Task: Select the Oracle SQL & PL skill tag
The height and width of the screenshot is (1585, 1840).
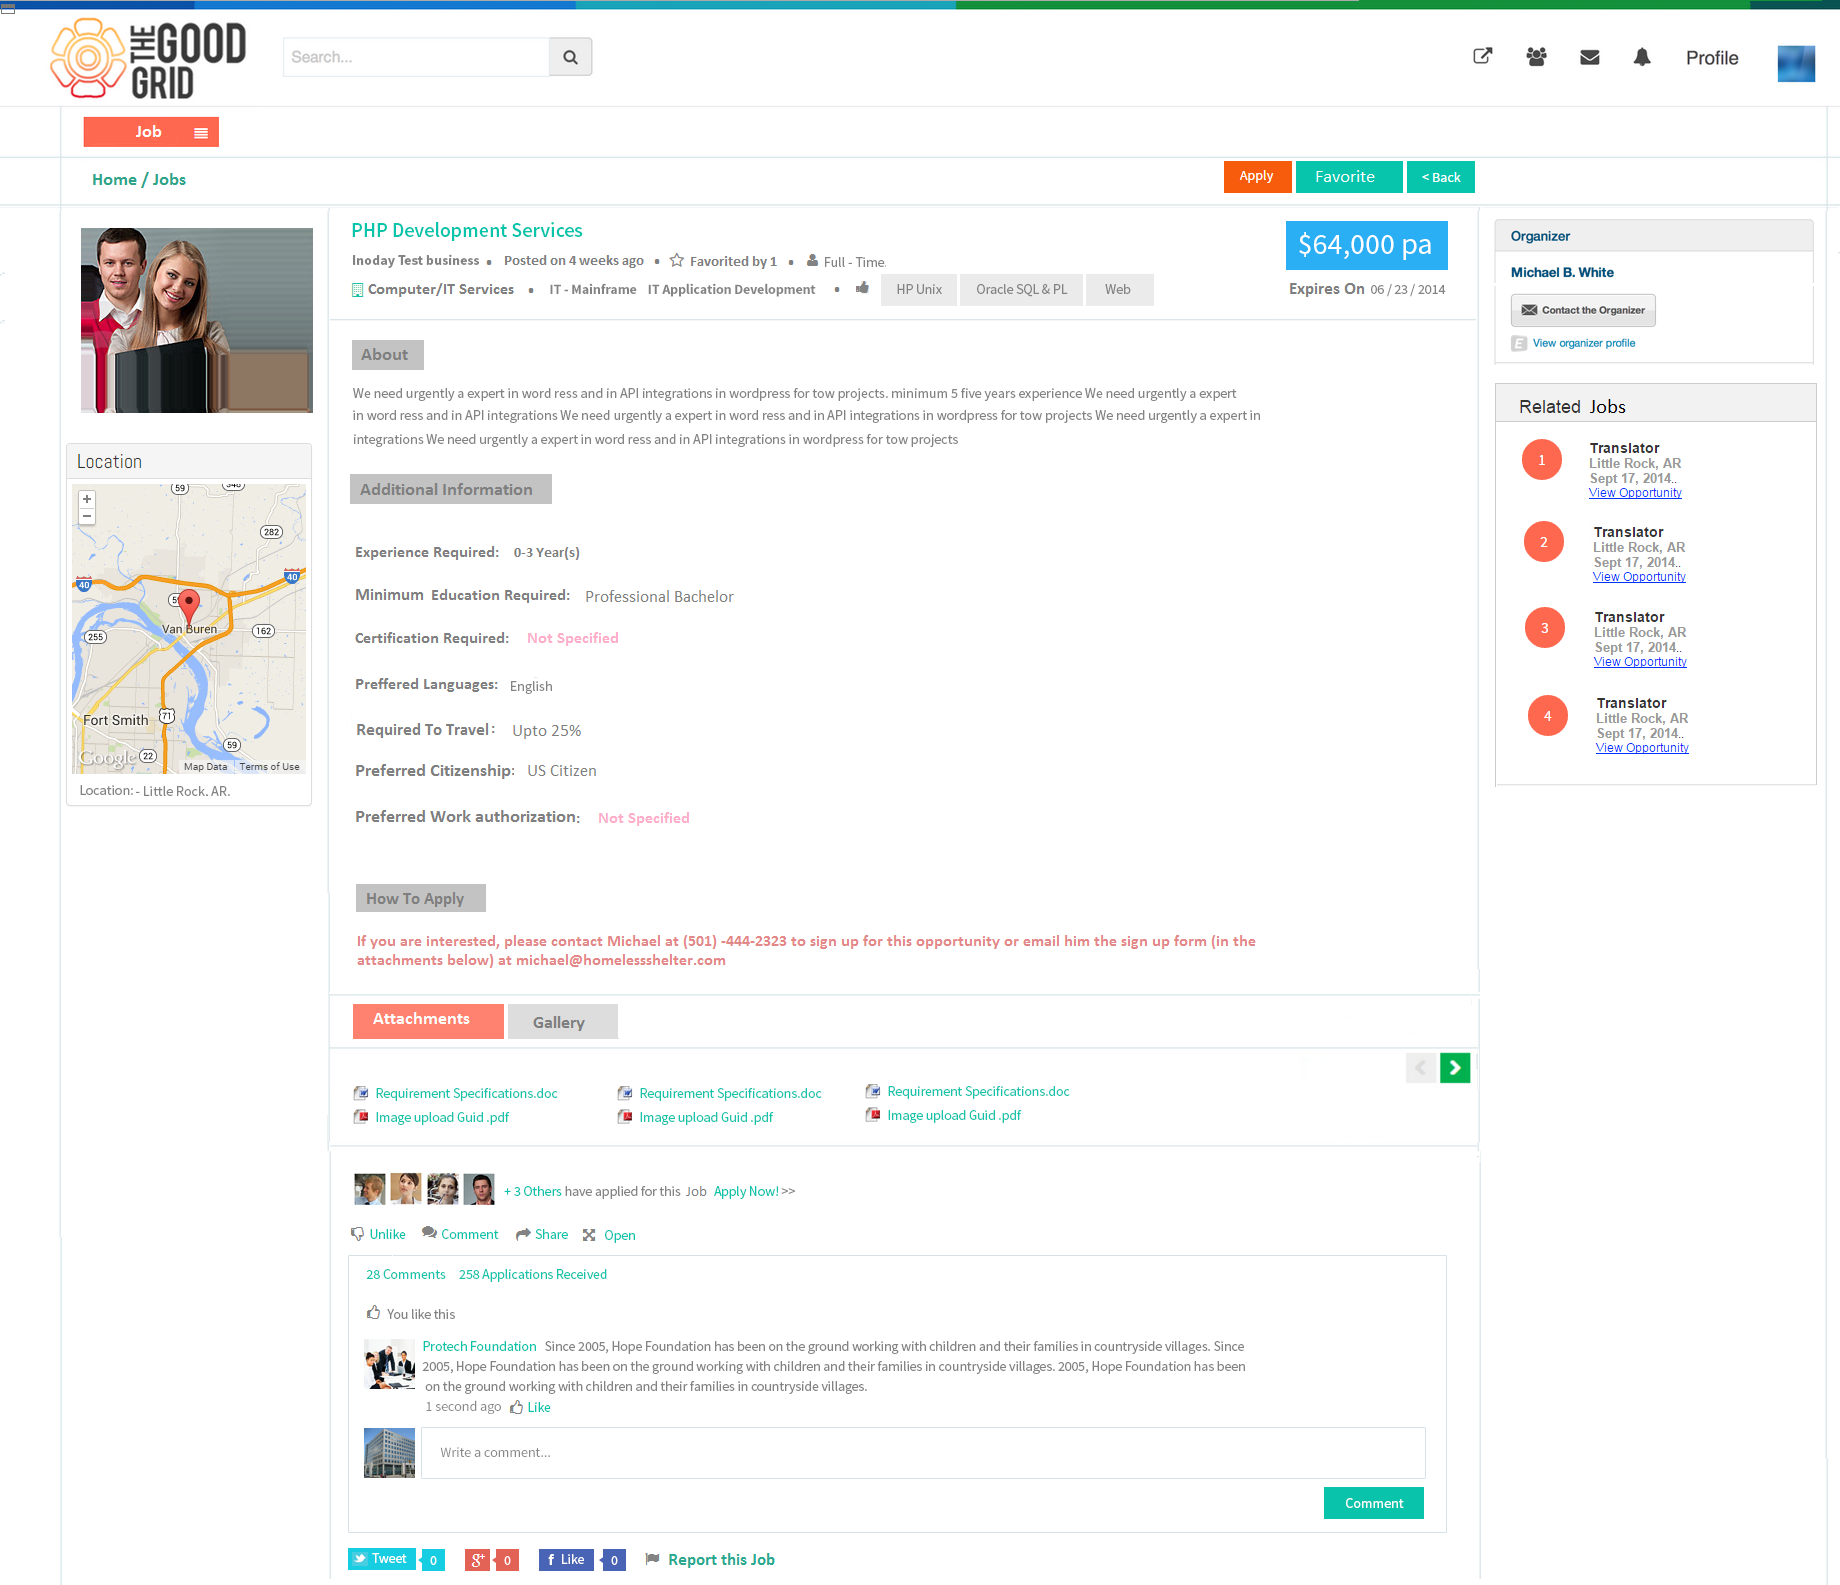Action: coord(1021,290)
